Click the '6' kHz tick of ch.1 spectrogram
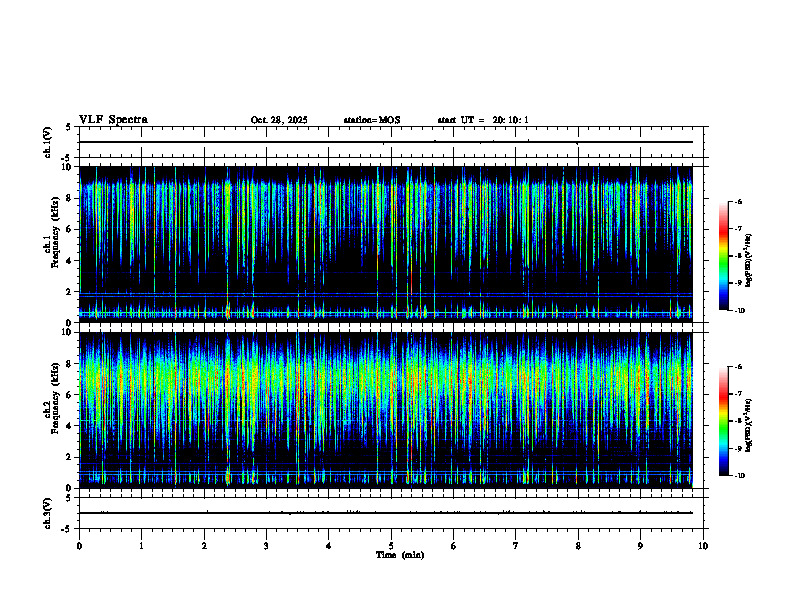The width and height of the screenshot is (792, 612). tap(70, 229)
